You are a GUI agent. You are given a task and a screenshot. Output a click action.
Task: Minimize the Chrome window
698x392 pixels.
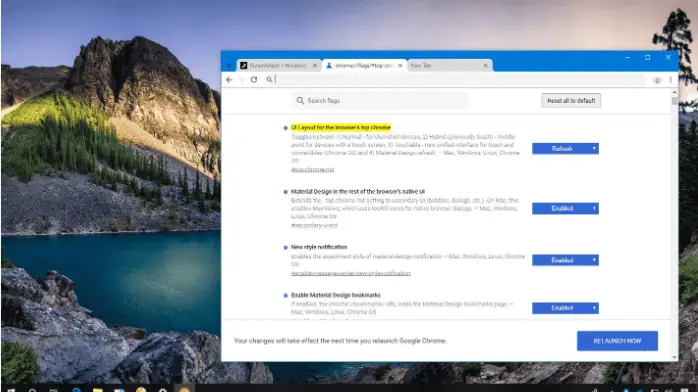[x=627, y=57]
